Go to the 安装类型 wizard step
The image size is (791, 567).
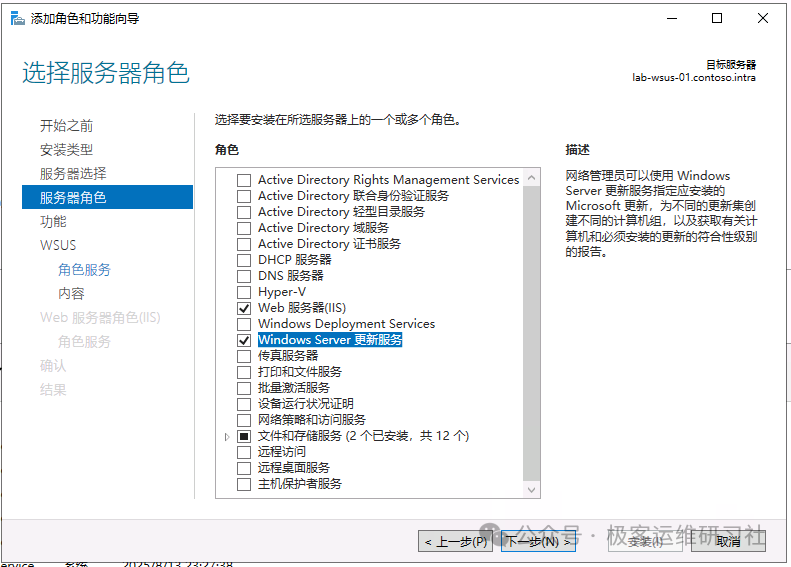66,150
